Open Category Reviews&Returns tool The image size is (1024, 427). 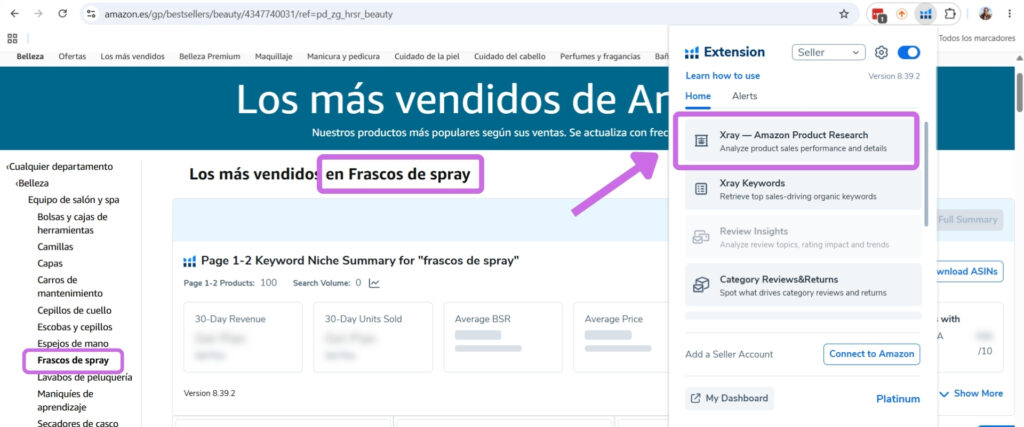(x=803, y=285)
